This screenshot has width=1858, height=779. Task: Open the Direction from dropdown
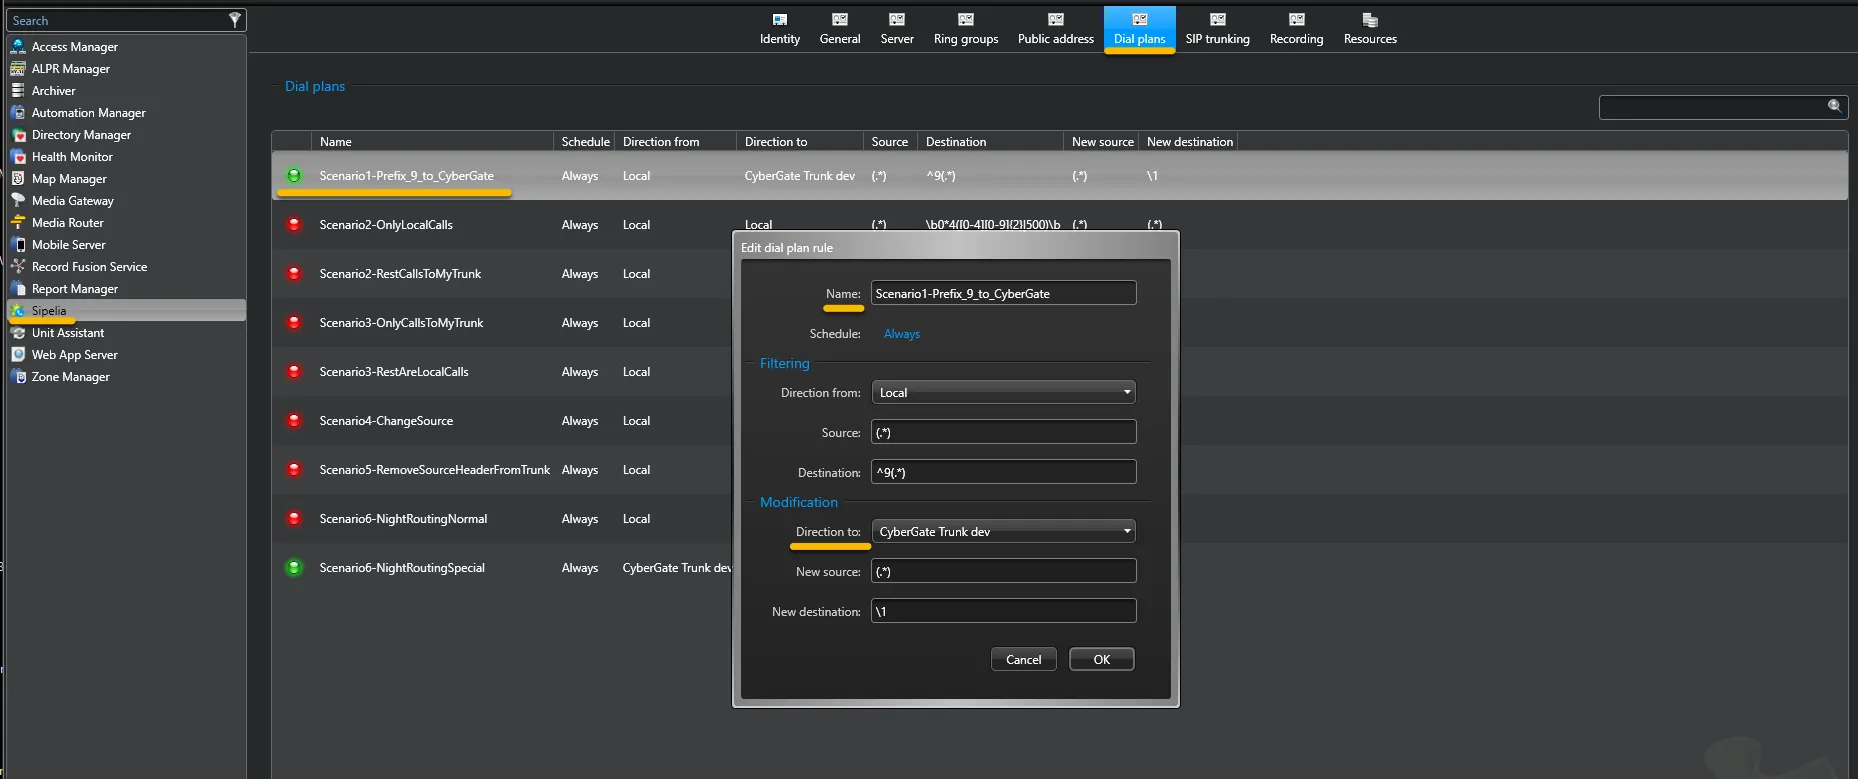tap(1004, 392)
